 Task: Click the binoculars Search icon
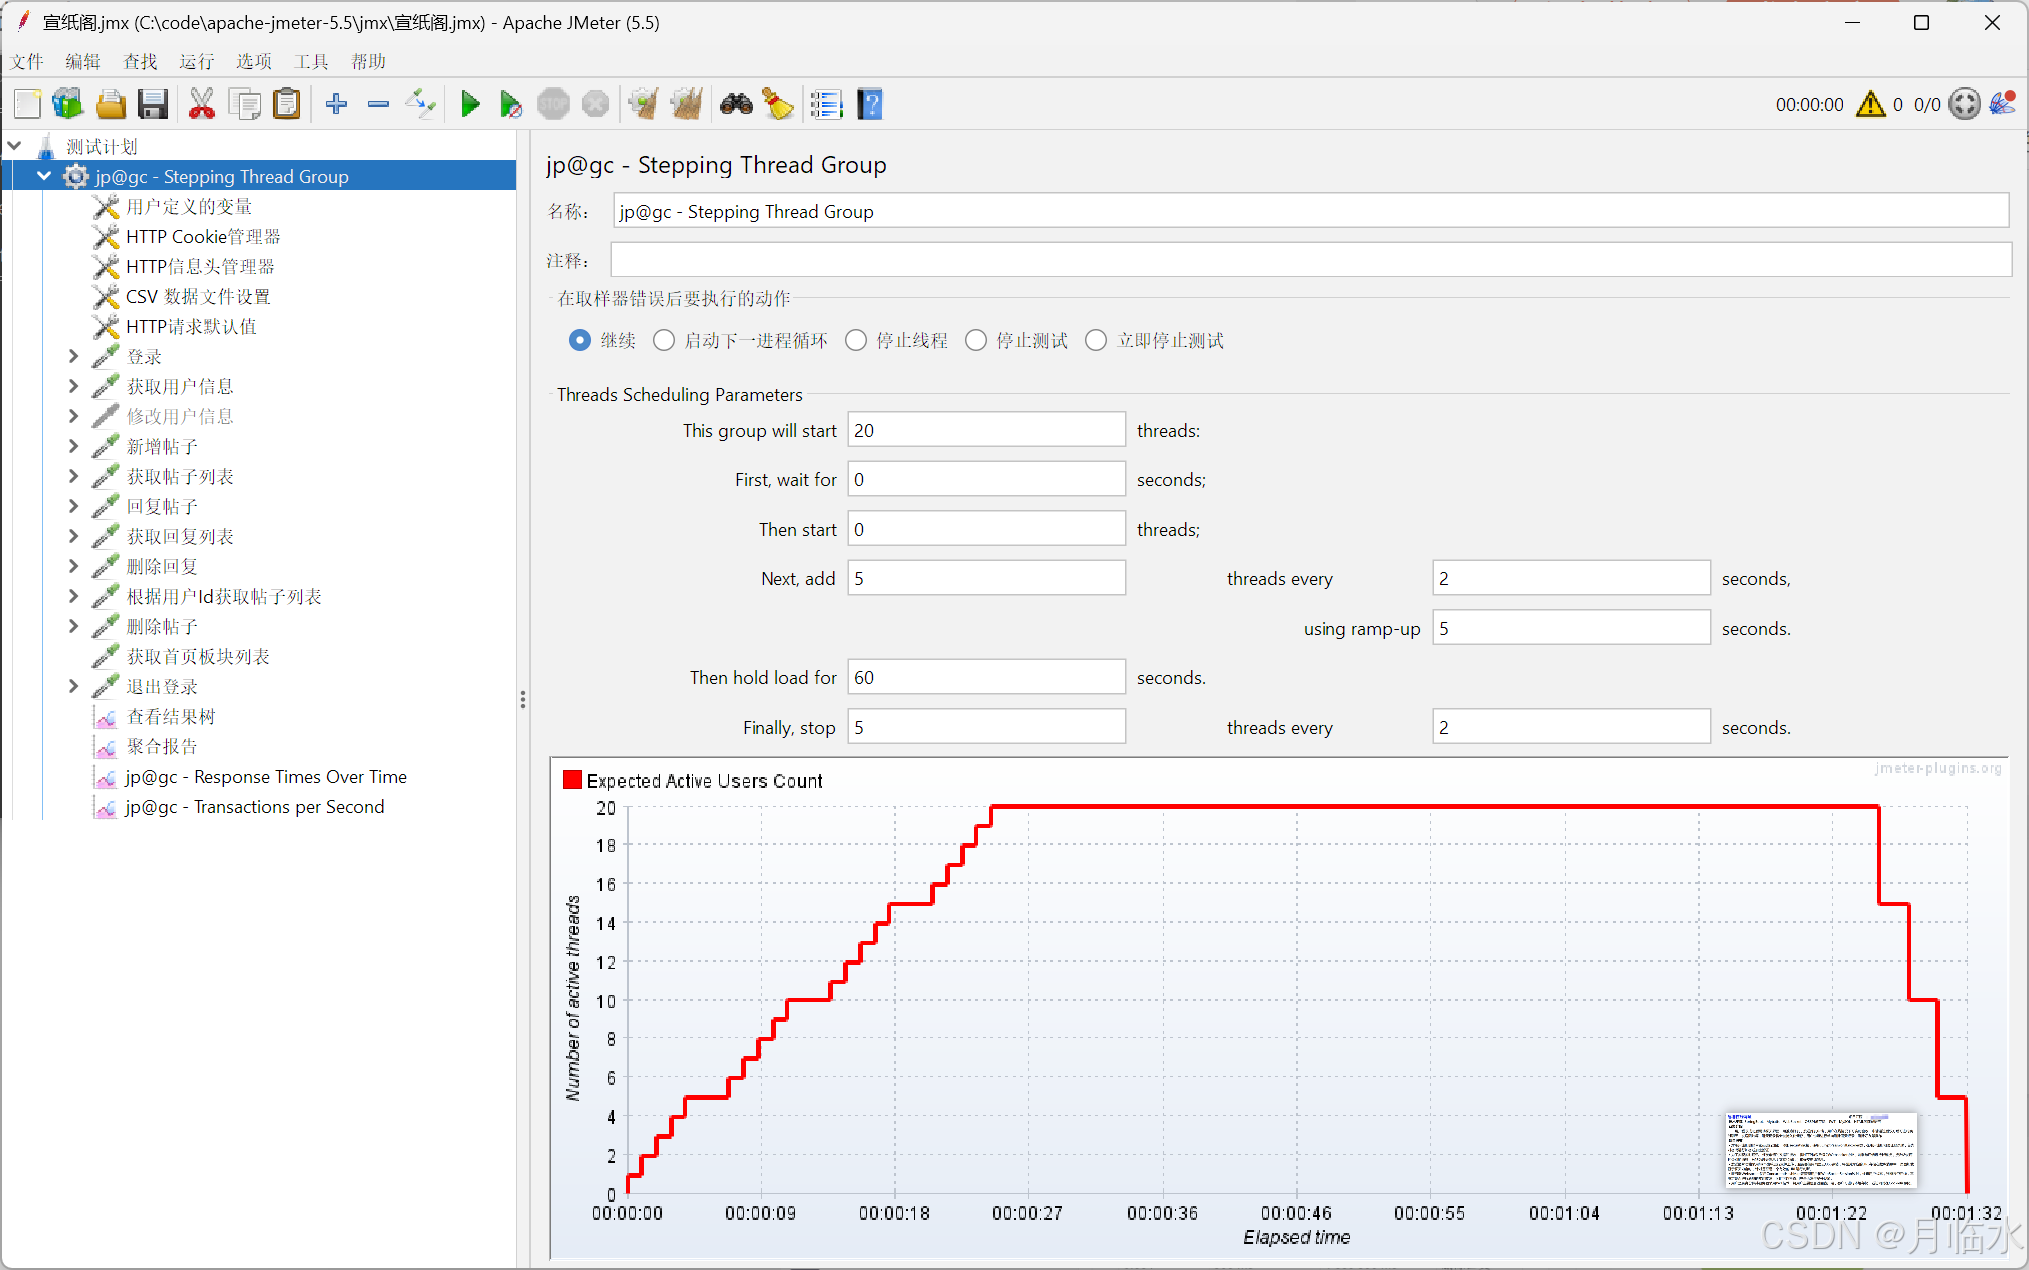click(736, 104)
